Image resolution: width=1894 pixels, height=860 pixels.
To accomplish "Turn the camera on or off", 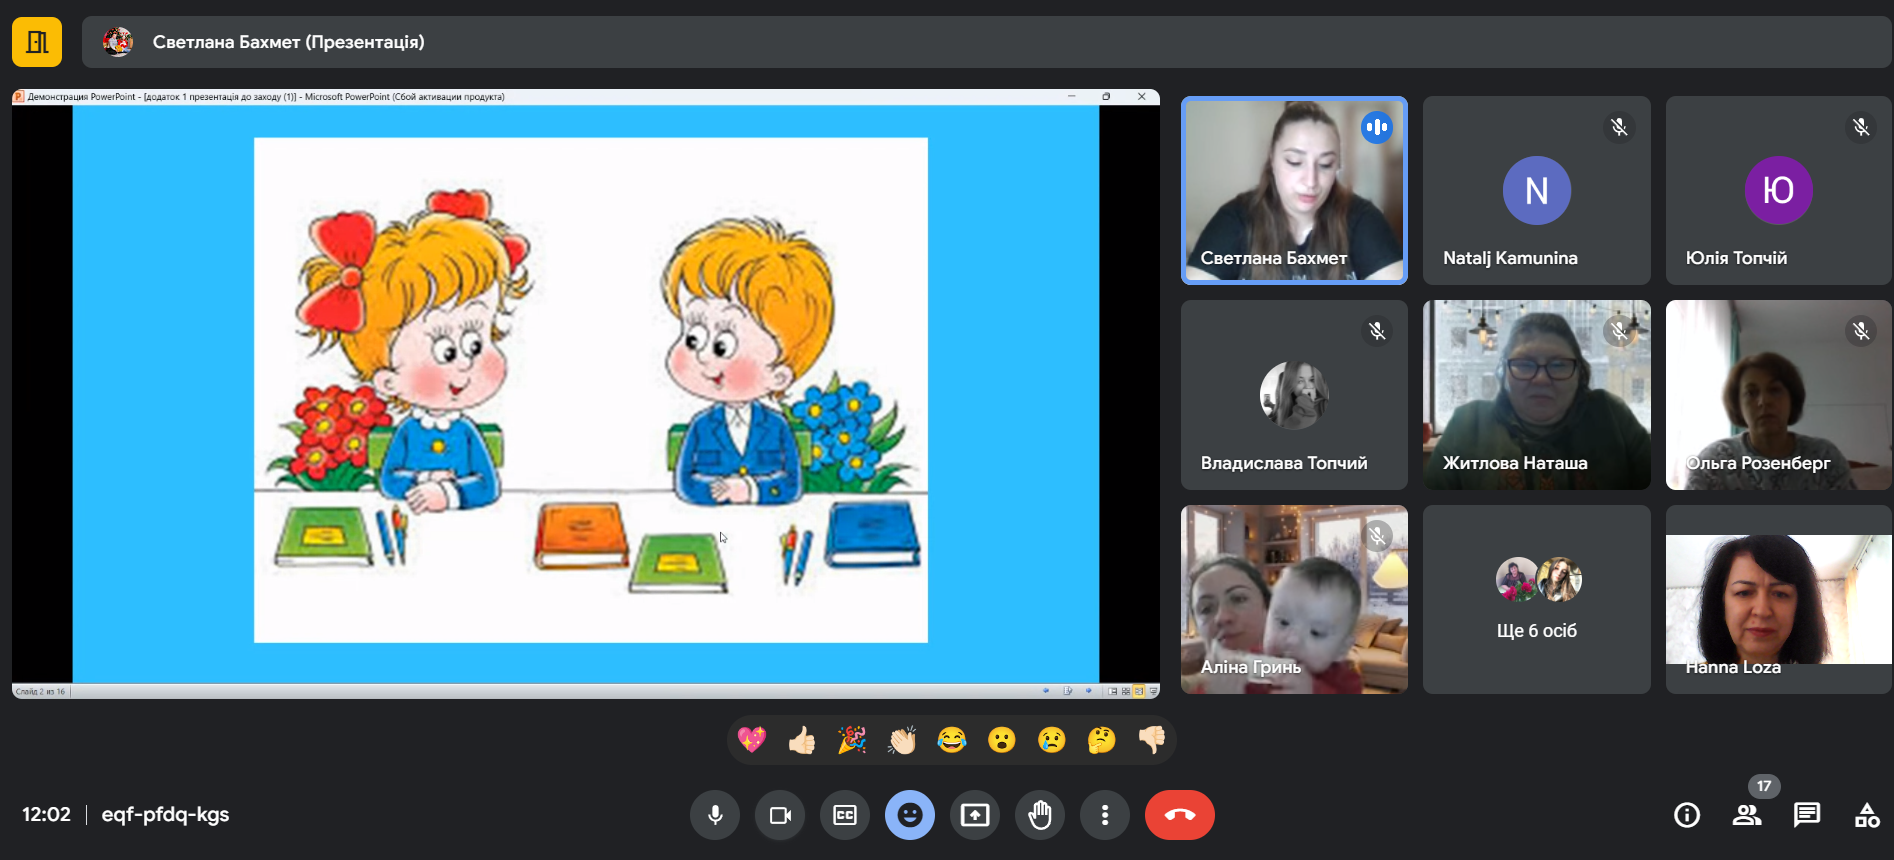I will [x=780, y=815].
